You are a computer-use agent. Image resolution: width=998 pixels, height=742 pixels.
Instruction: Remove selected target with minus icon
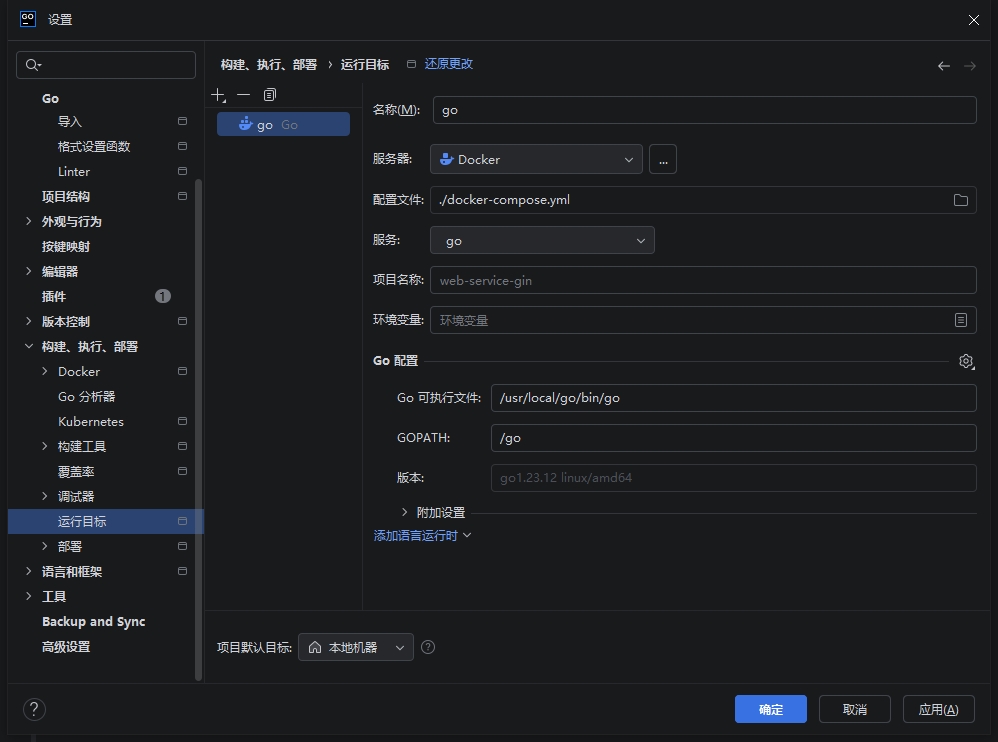point(243,95)
